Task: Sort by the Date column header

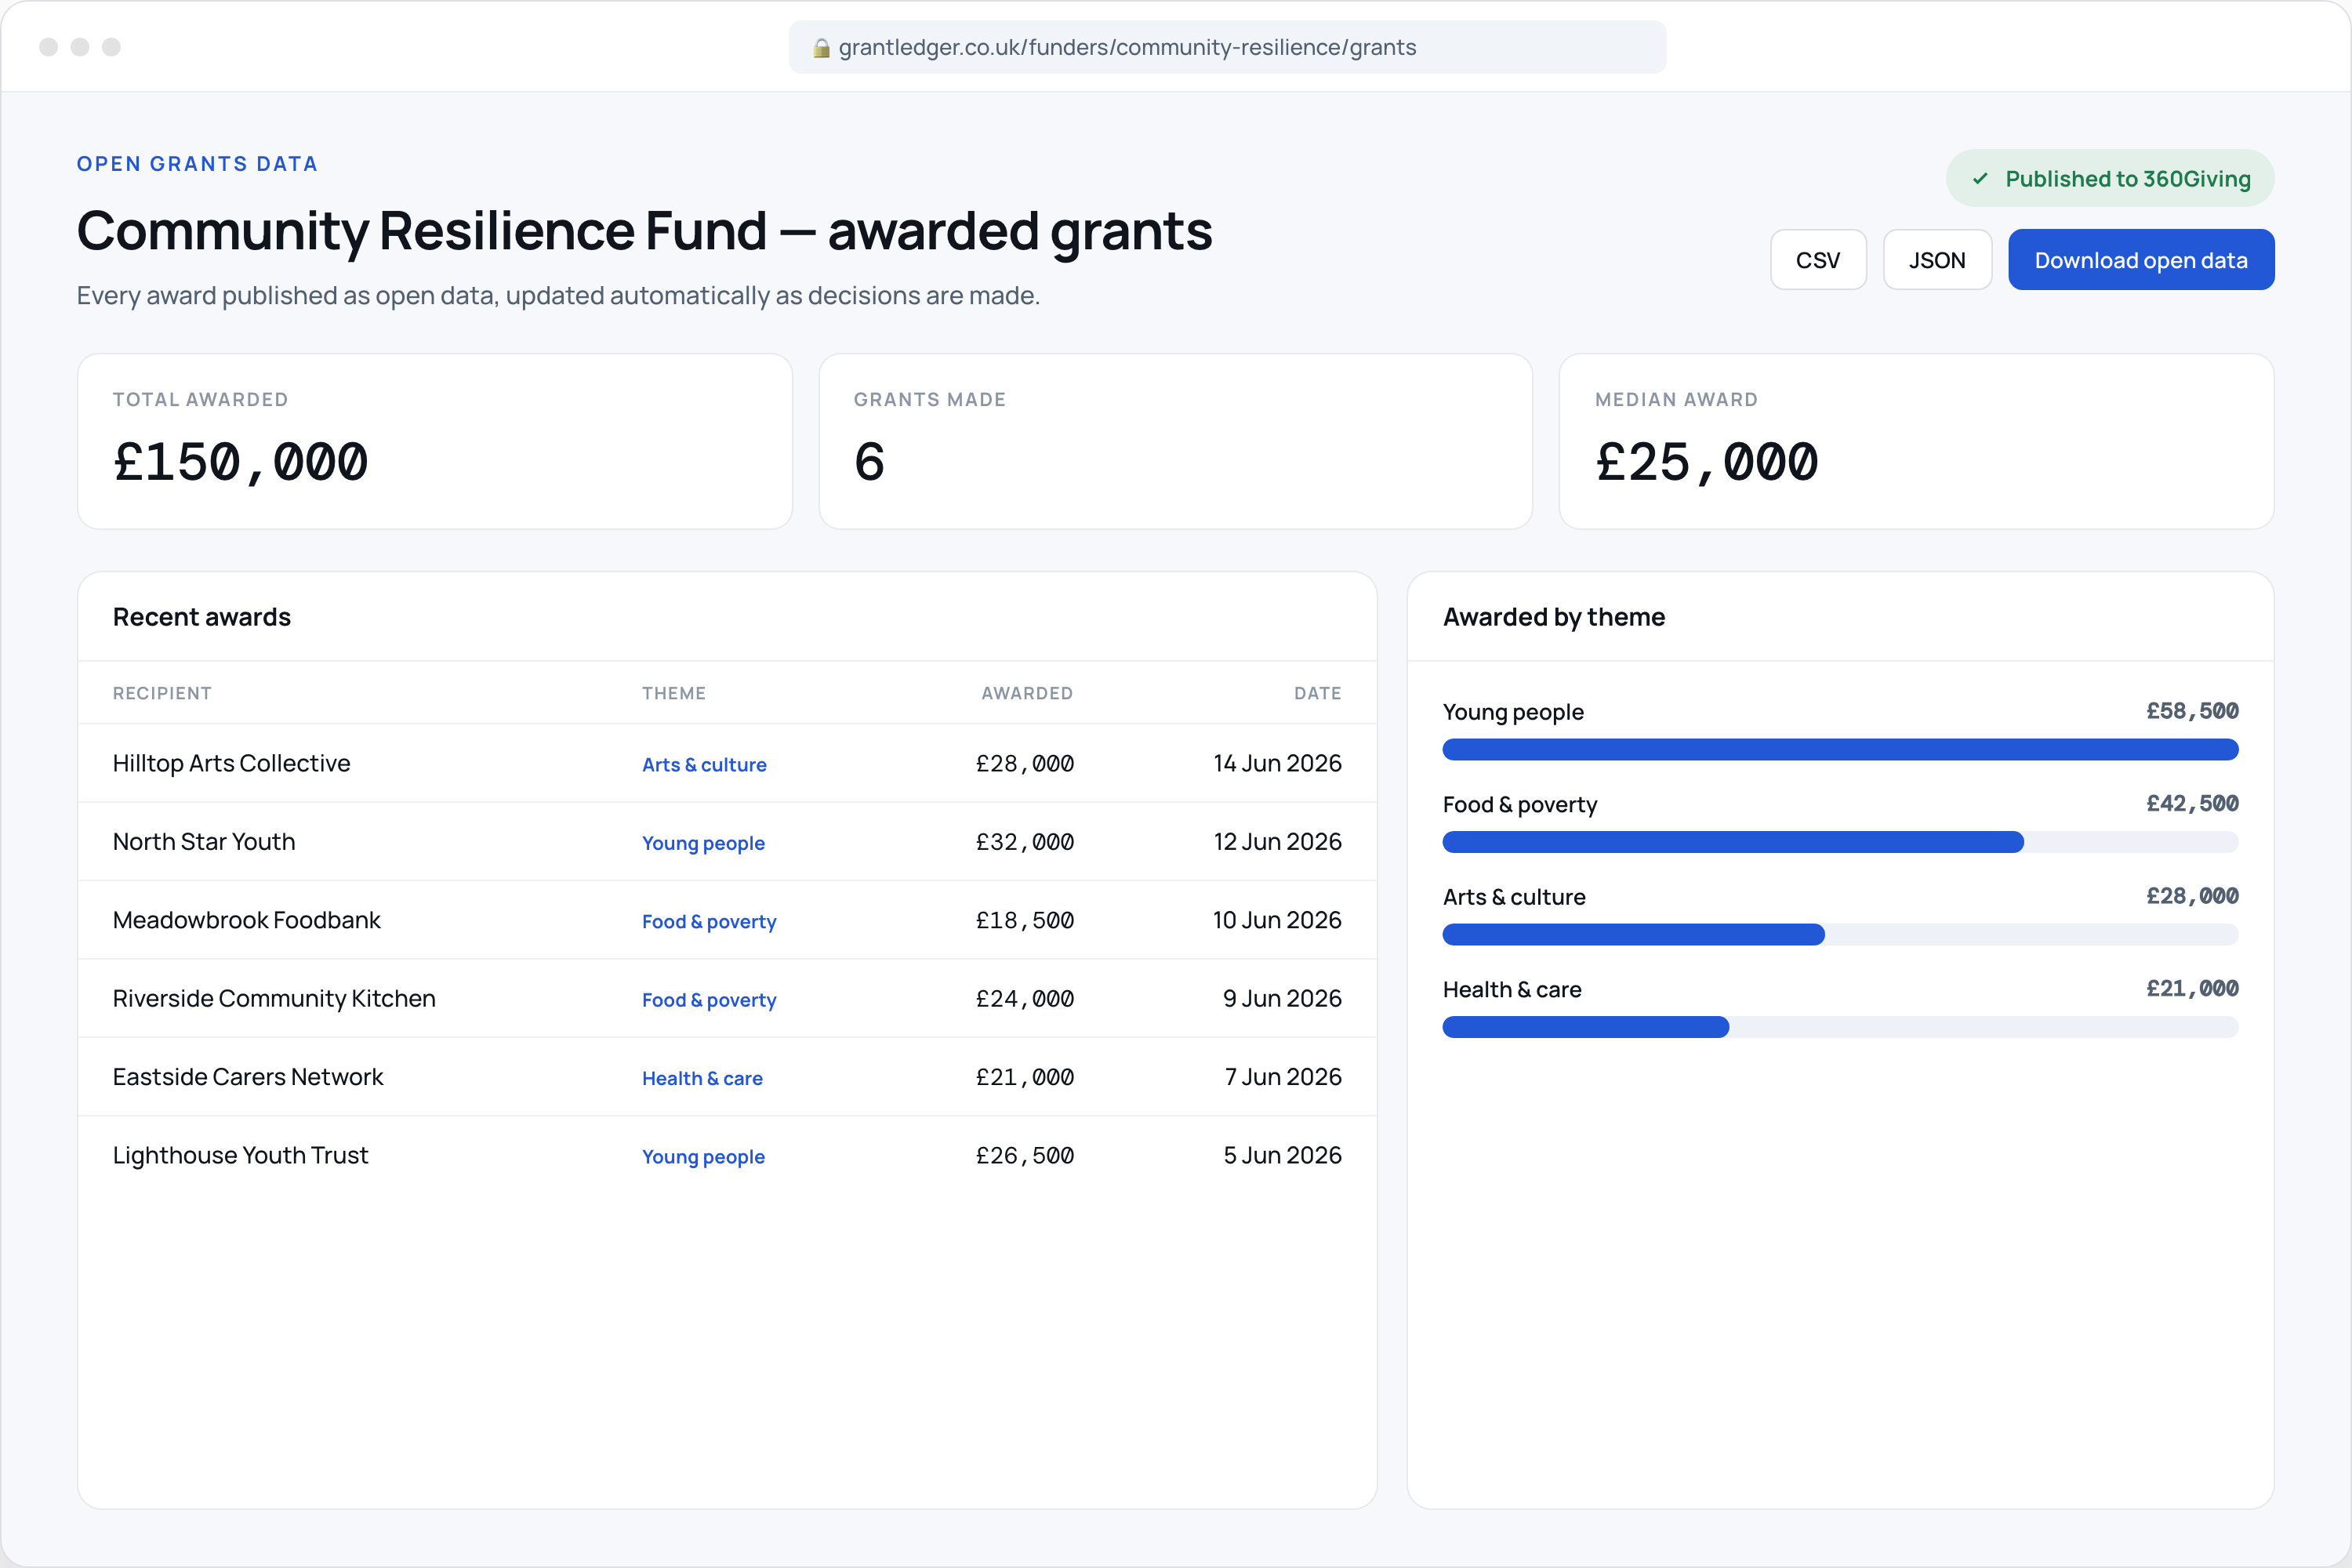Action: pos(1317,693)
